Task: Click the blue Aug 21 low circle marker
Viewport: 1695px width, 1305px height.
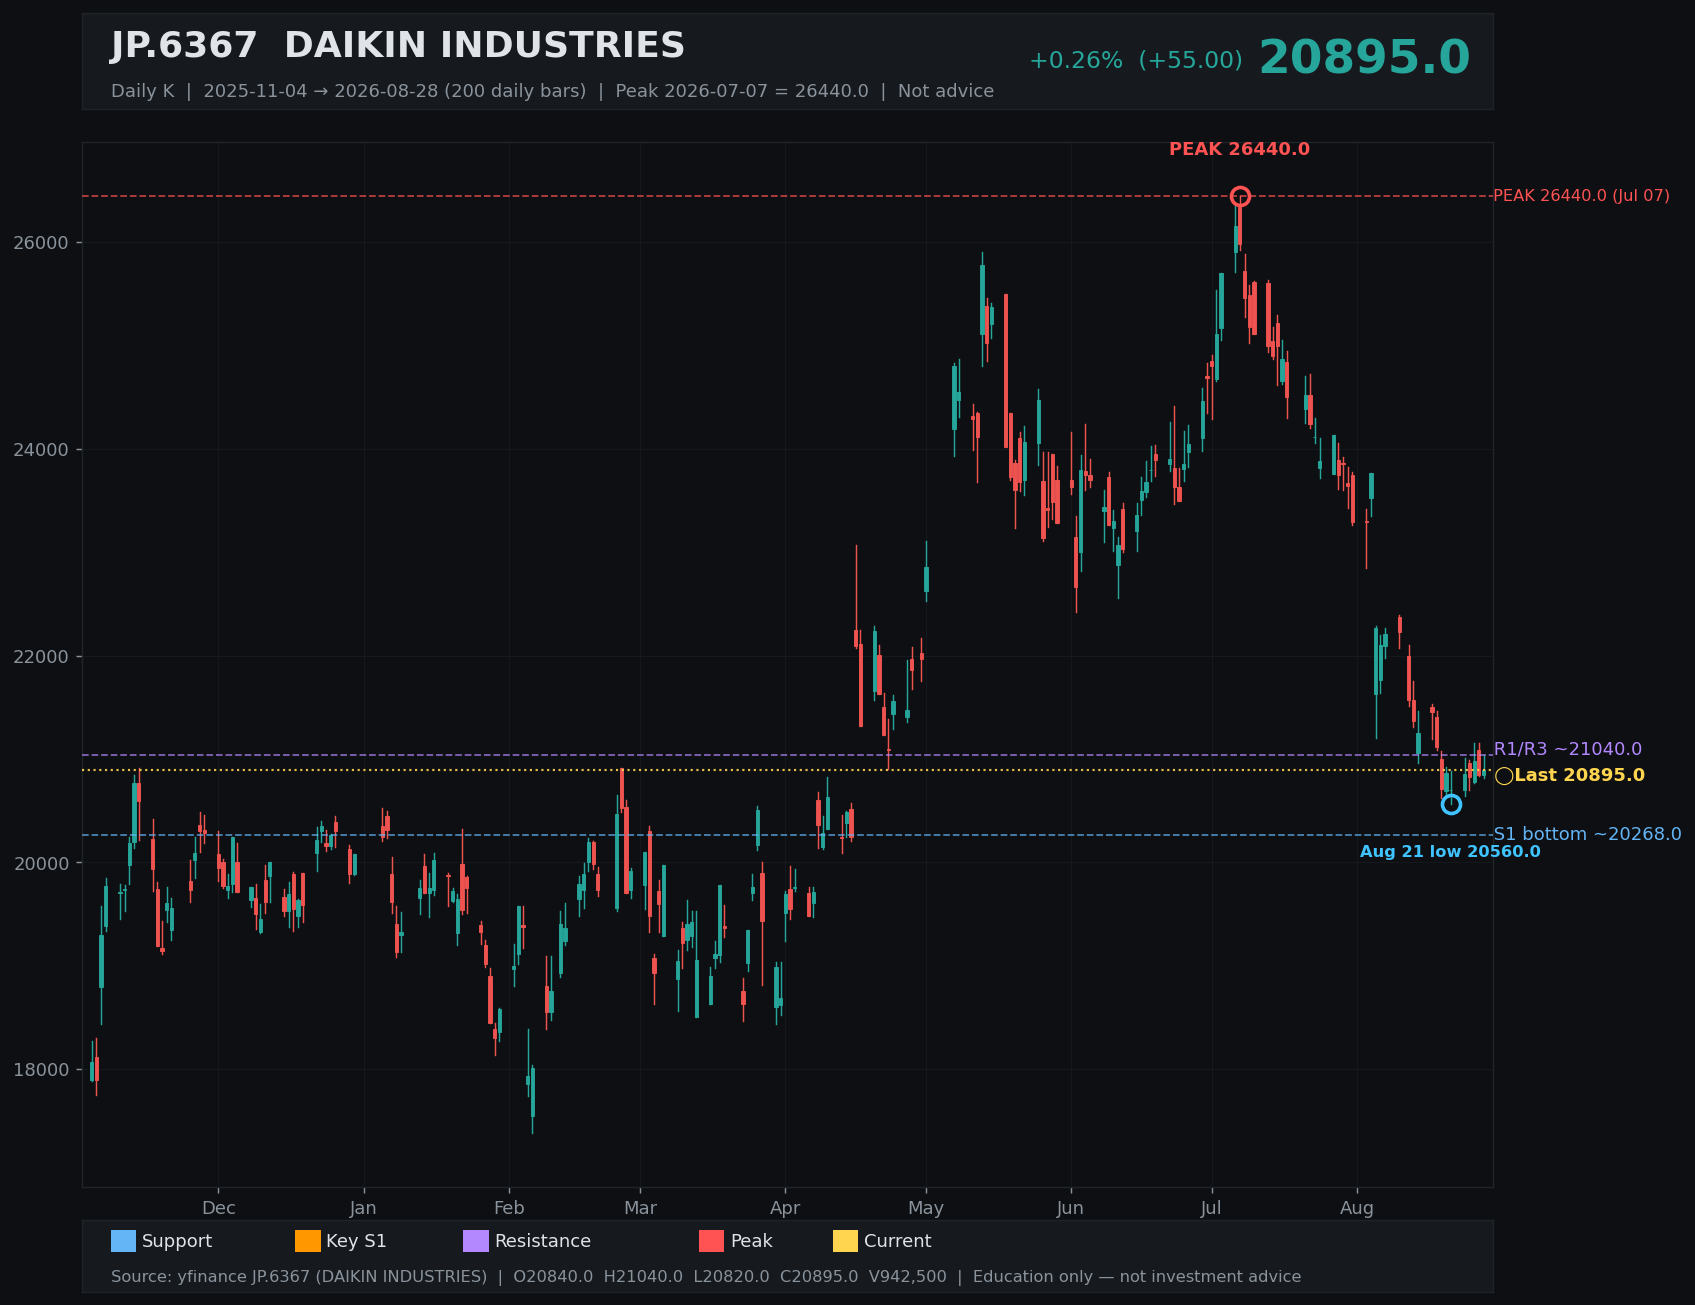Action: point(1451,804)
